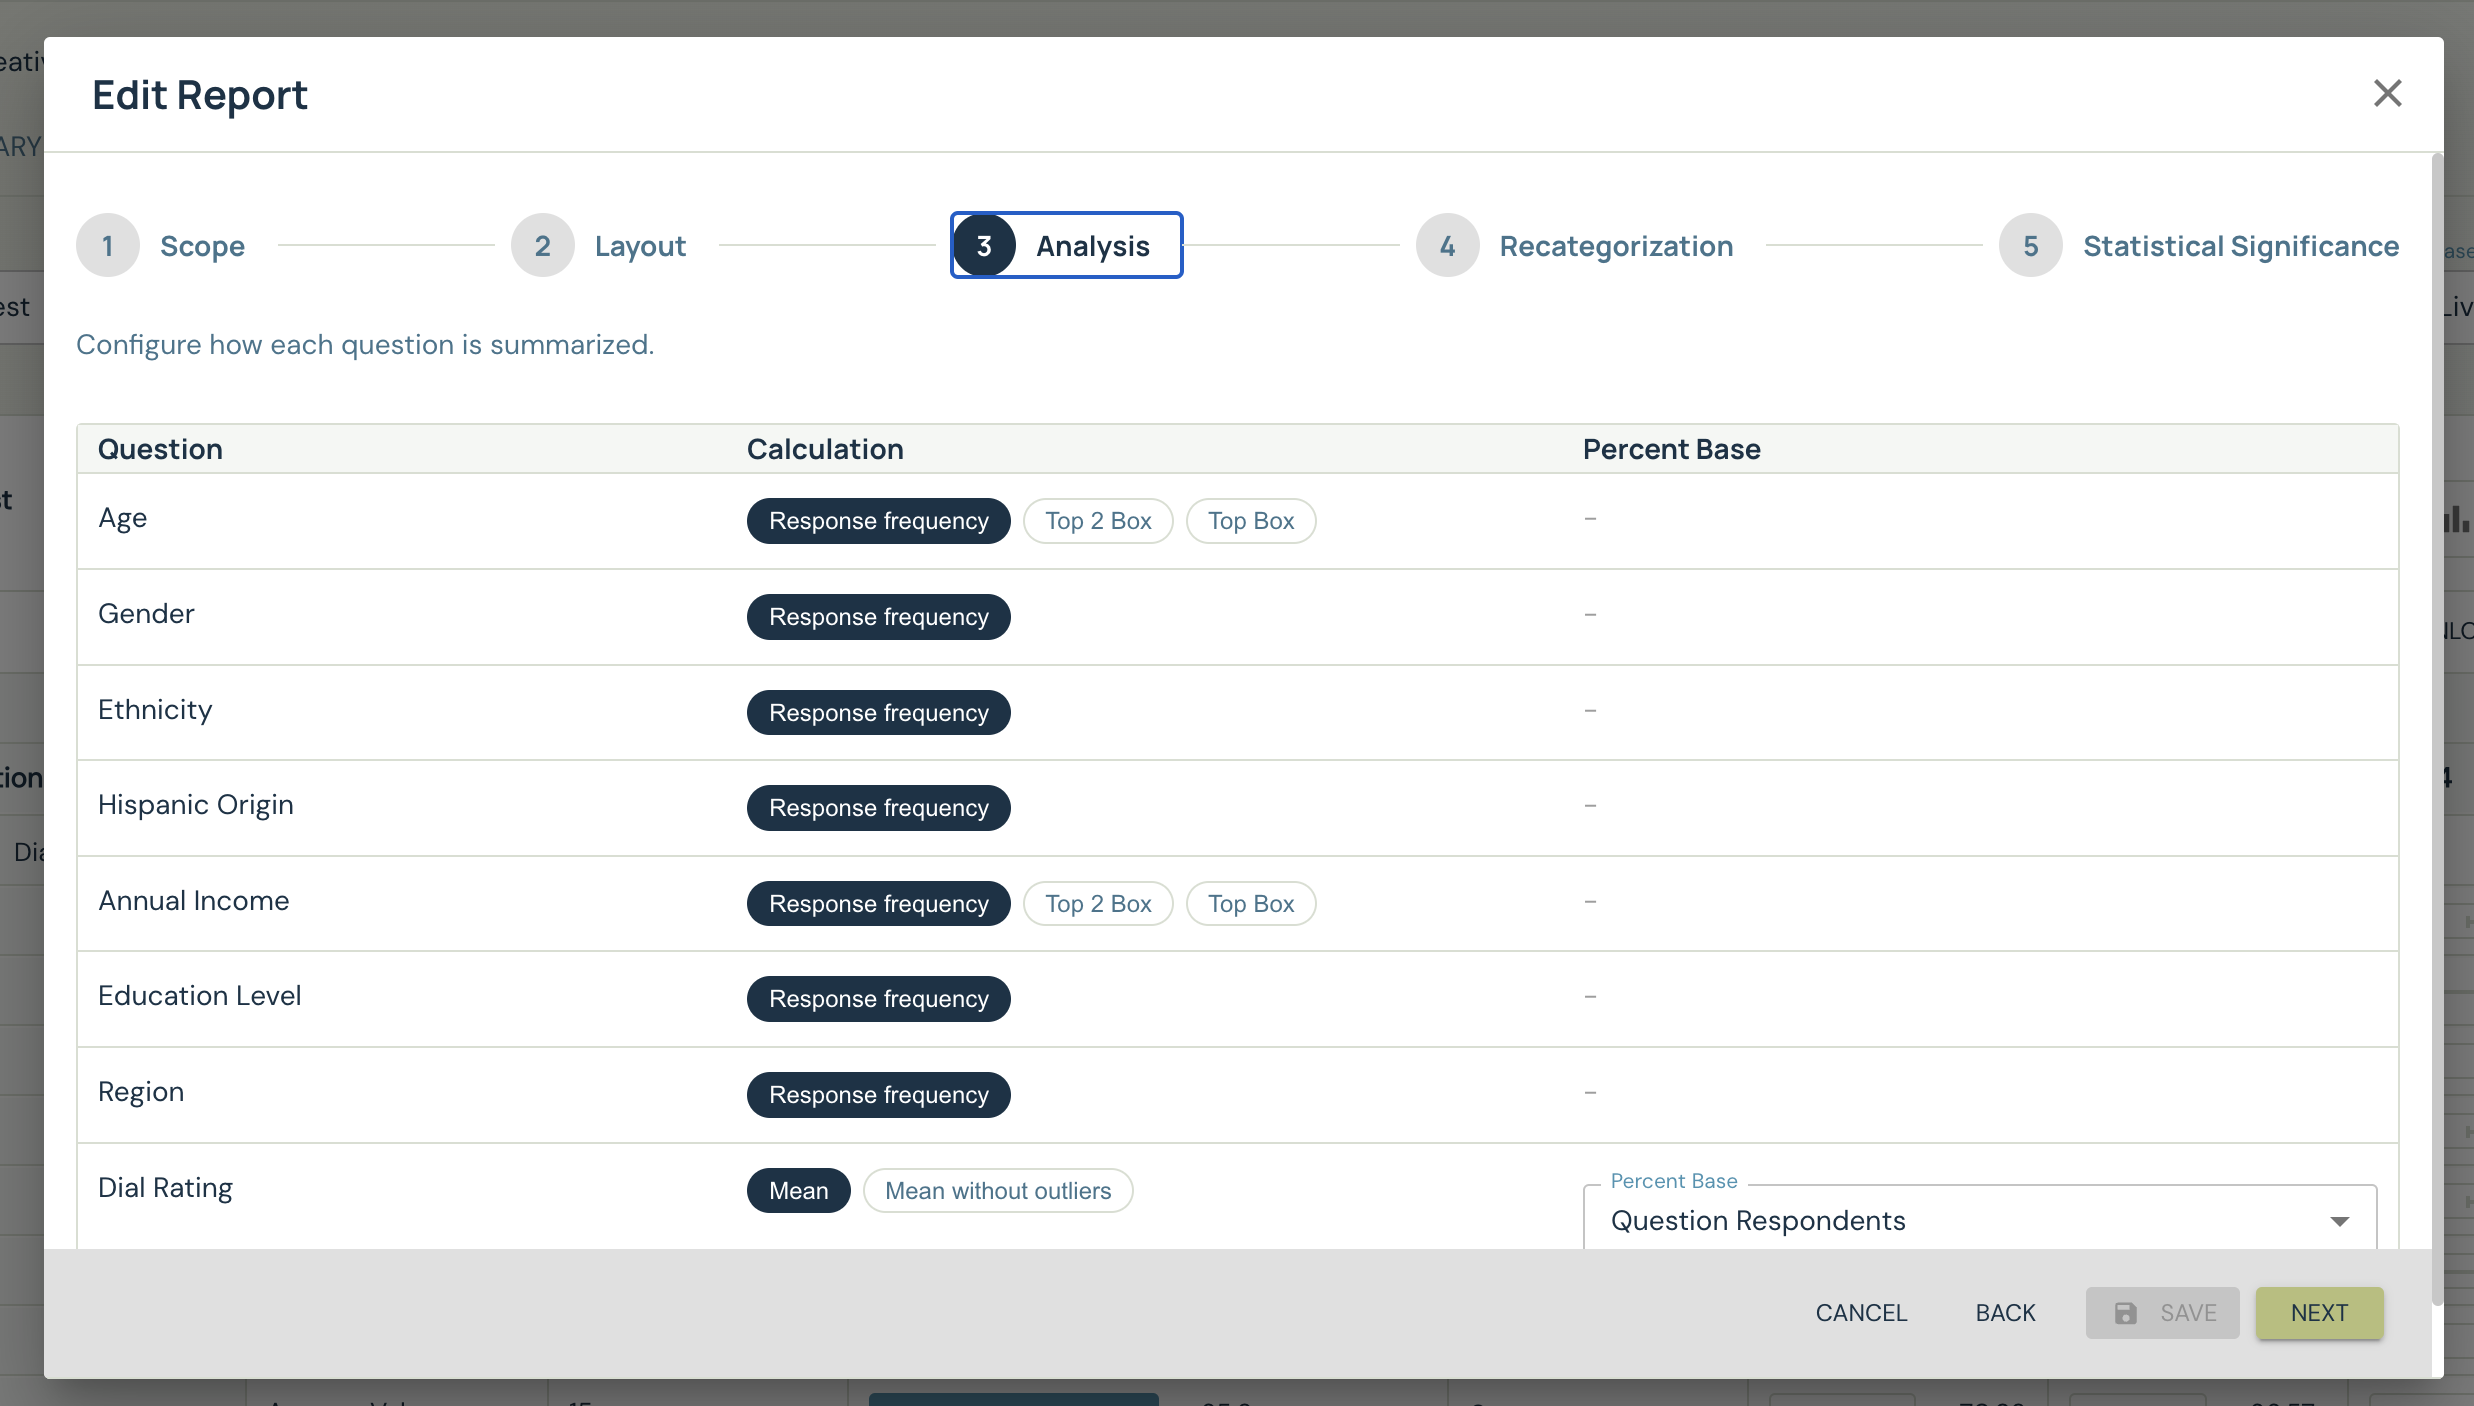The width and height of the screenshot is (2474, 1406).
Task: Go to step 2 Layout
Action: coord(598,245)
